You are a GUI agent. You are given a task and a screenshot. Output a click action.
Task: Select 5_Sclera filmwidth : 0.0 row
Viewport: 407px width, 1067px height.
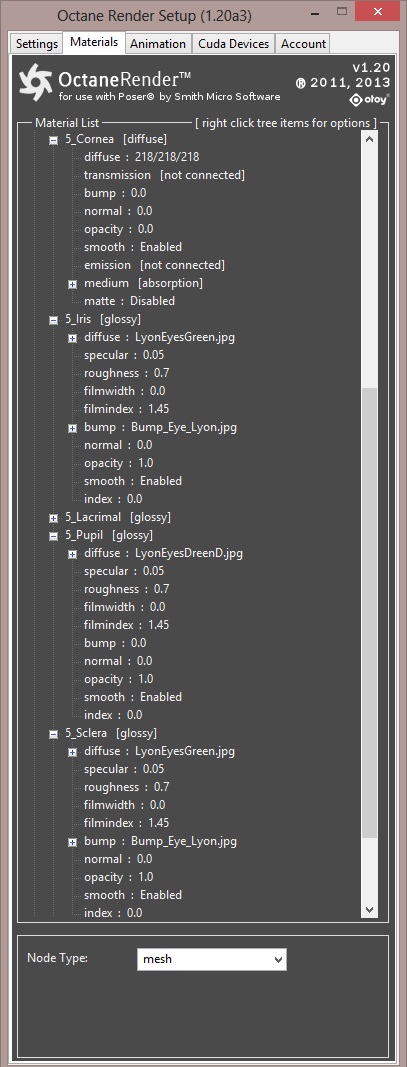124,805
